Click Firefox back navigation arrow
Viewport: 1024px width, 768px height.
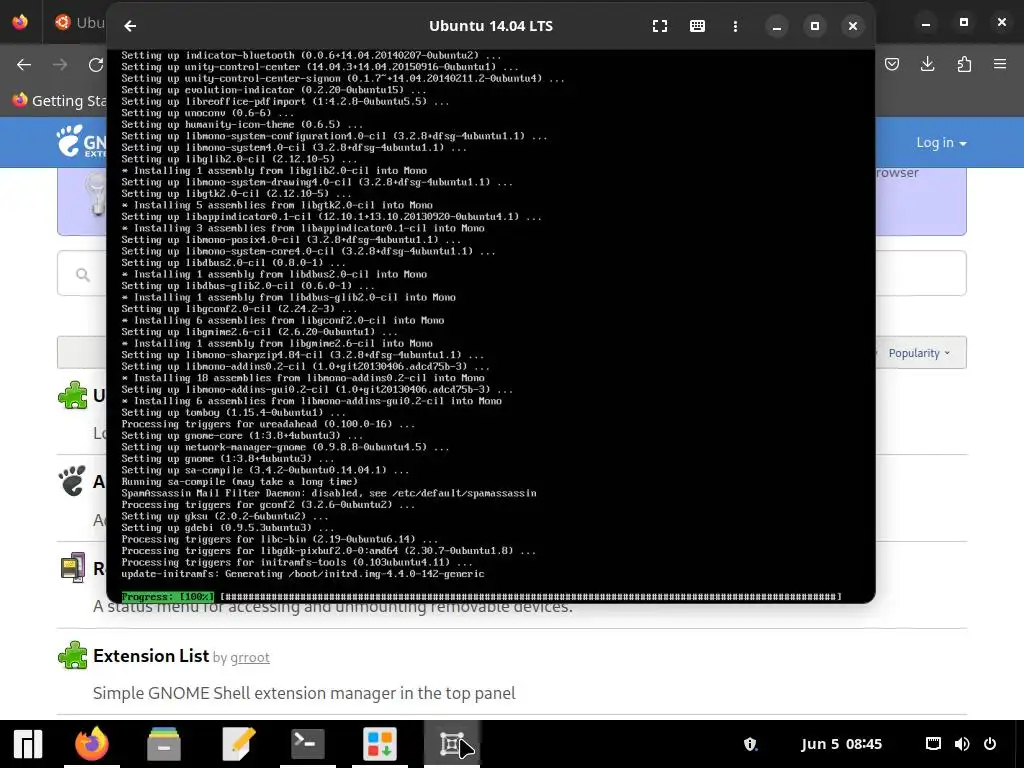tap(24, 65)
